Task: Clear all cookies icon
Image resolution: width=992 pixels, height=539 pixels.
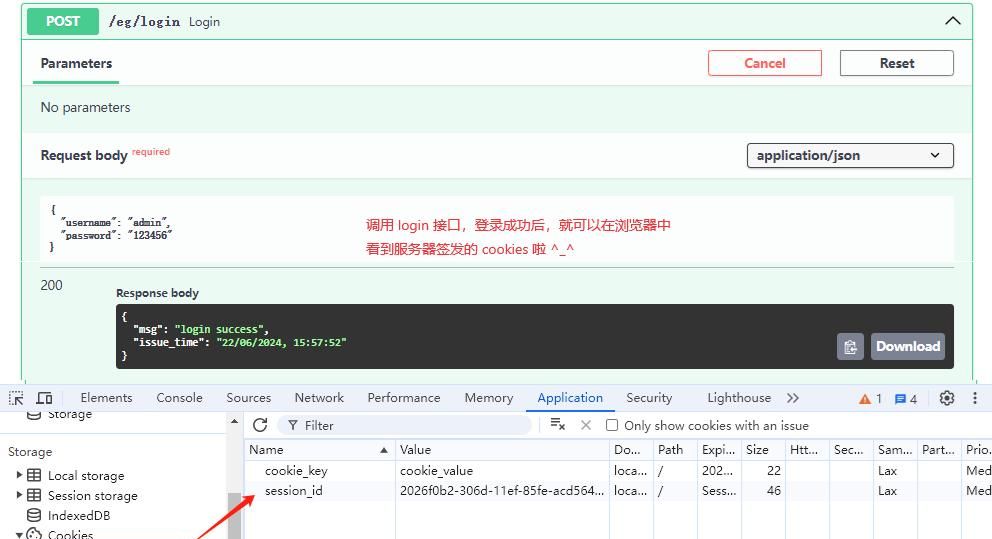Action: [x=557, y=424]
